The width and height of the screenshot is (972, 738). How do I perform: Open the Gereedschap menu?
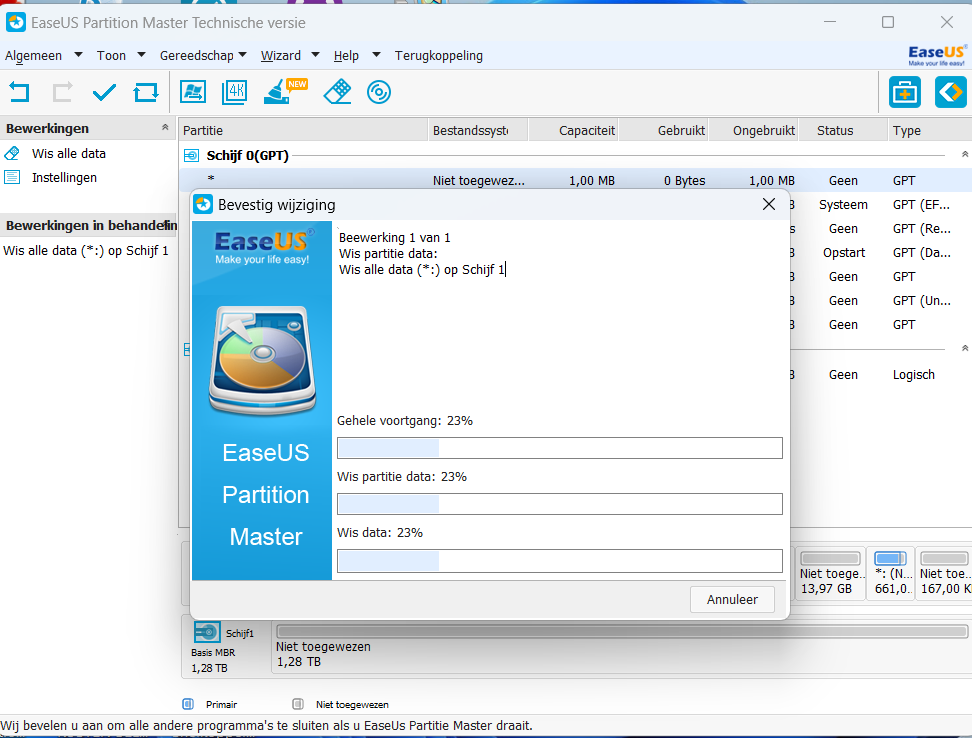[x=197, y=56]
